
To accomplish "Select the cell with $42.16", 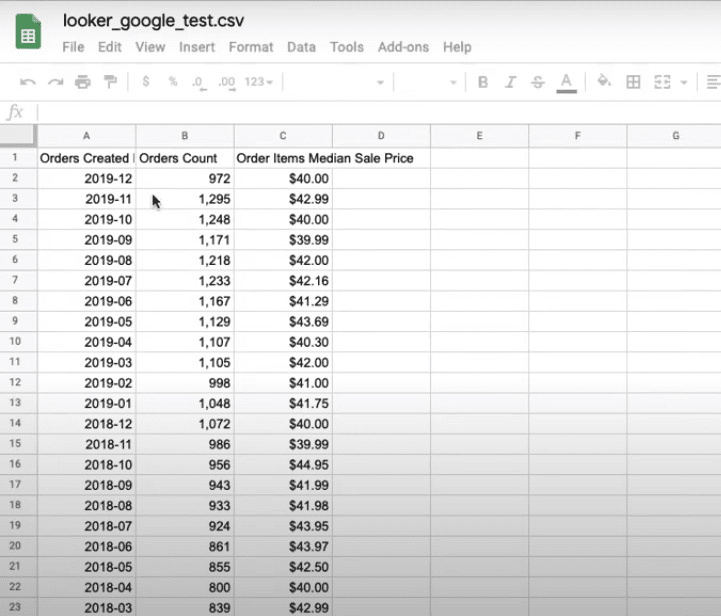I will (x=283, y=281).
